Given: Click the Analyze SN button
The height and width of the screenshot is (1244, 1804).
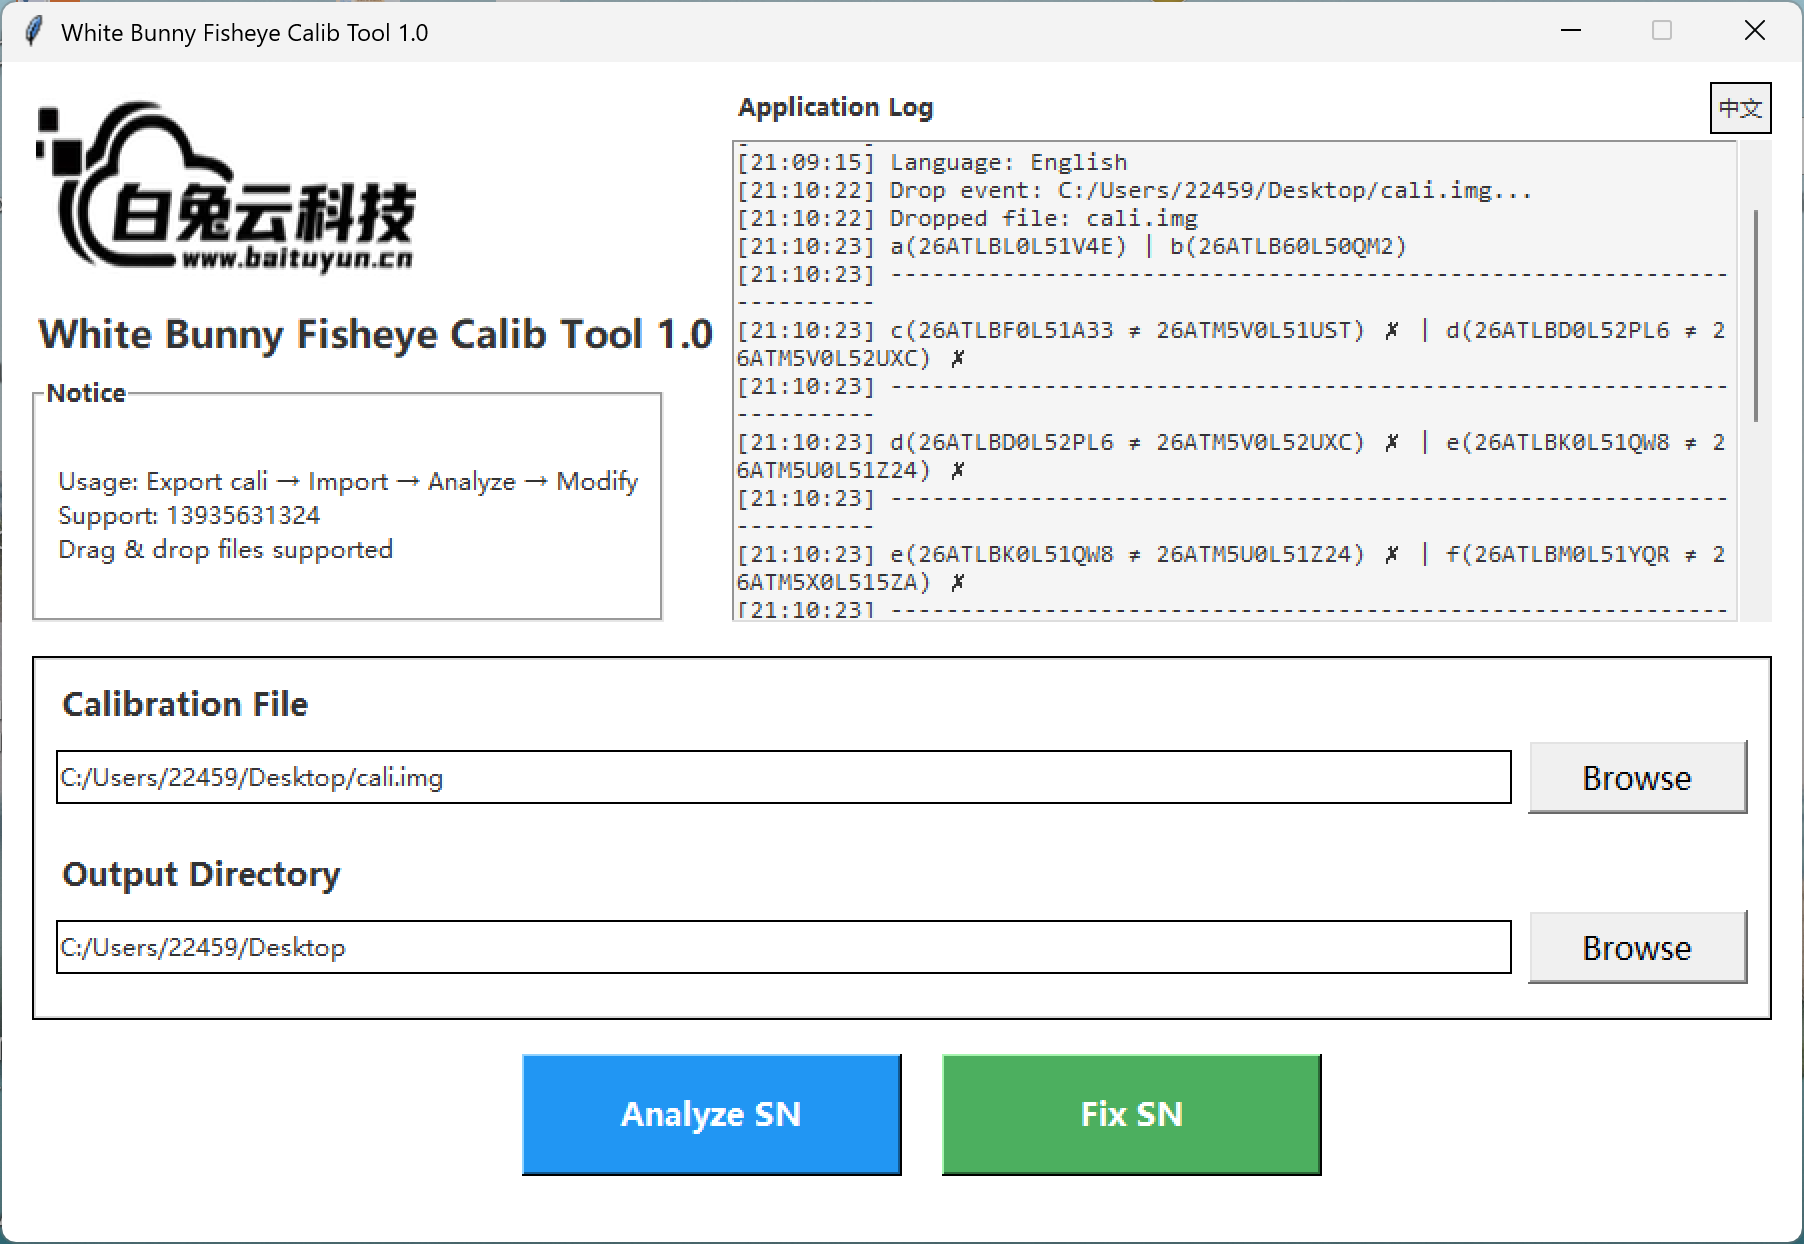Looking at the screenshot, I should (x=711, y=1114).
